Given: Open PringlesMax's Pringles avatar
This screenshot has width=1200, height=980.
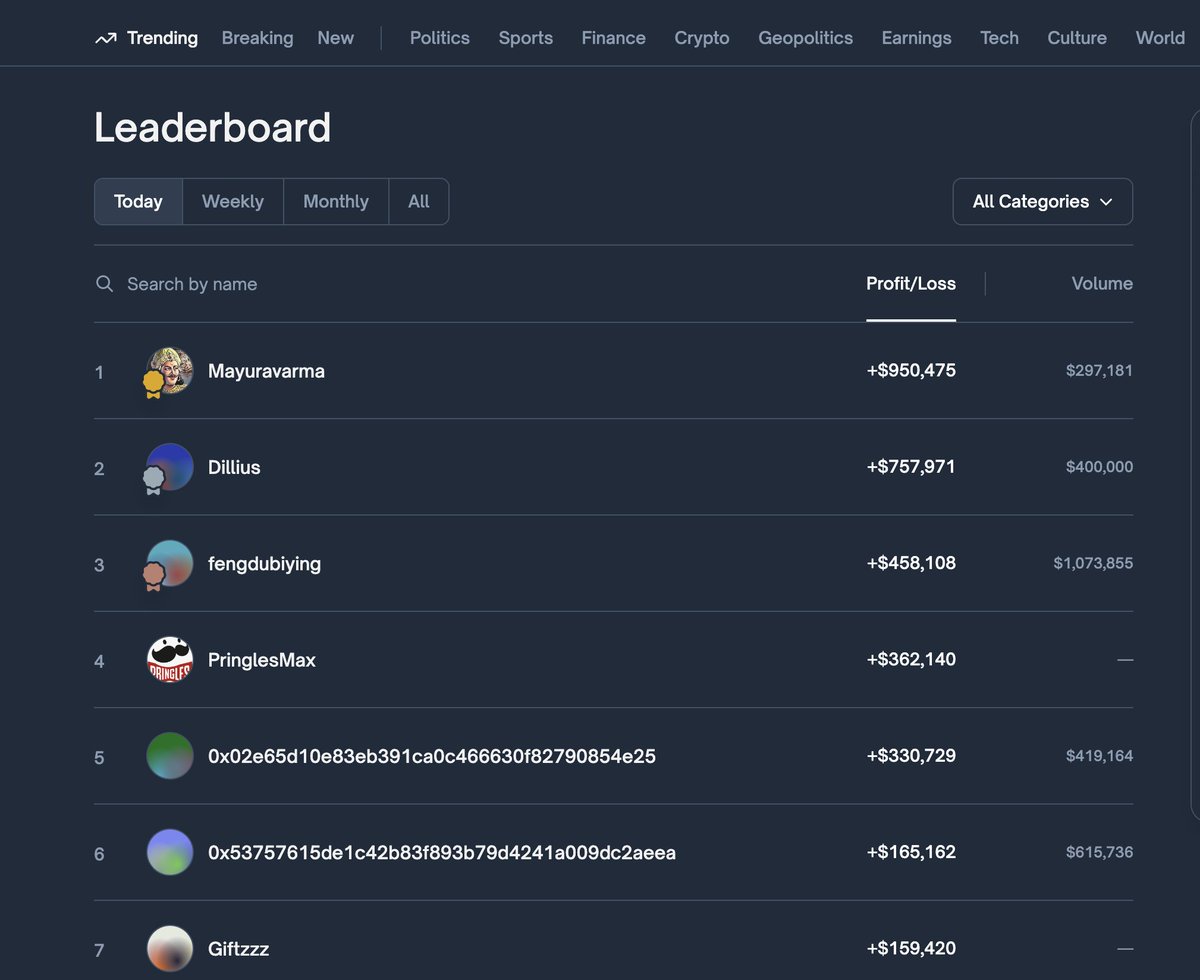Looking at the screenshot, I should pos(170,660).
